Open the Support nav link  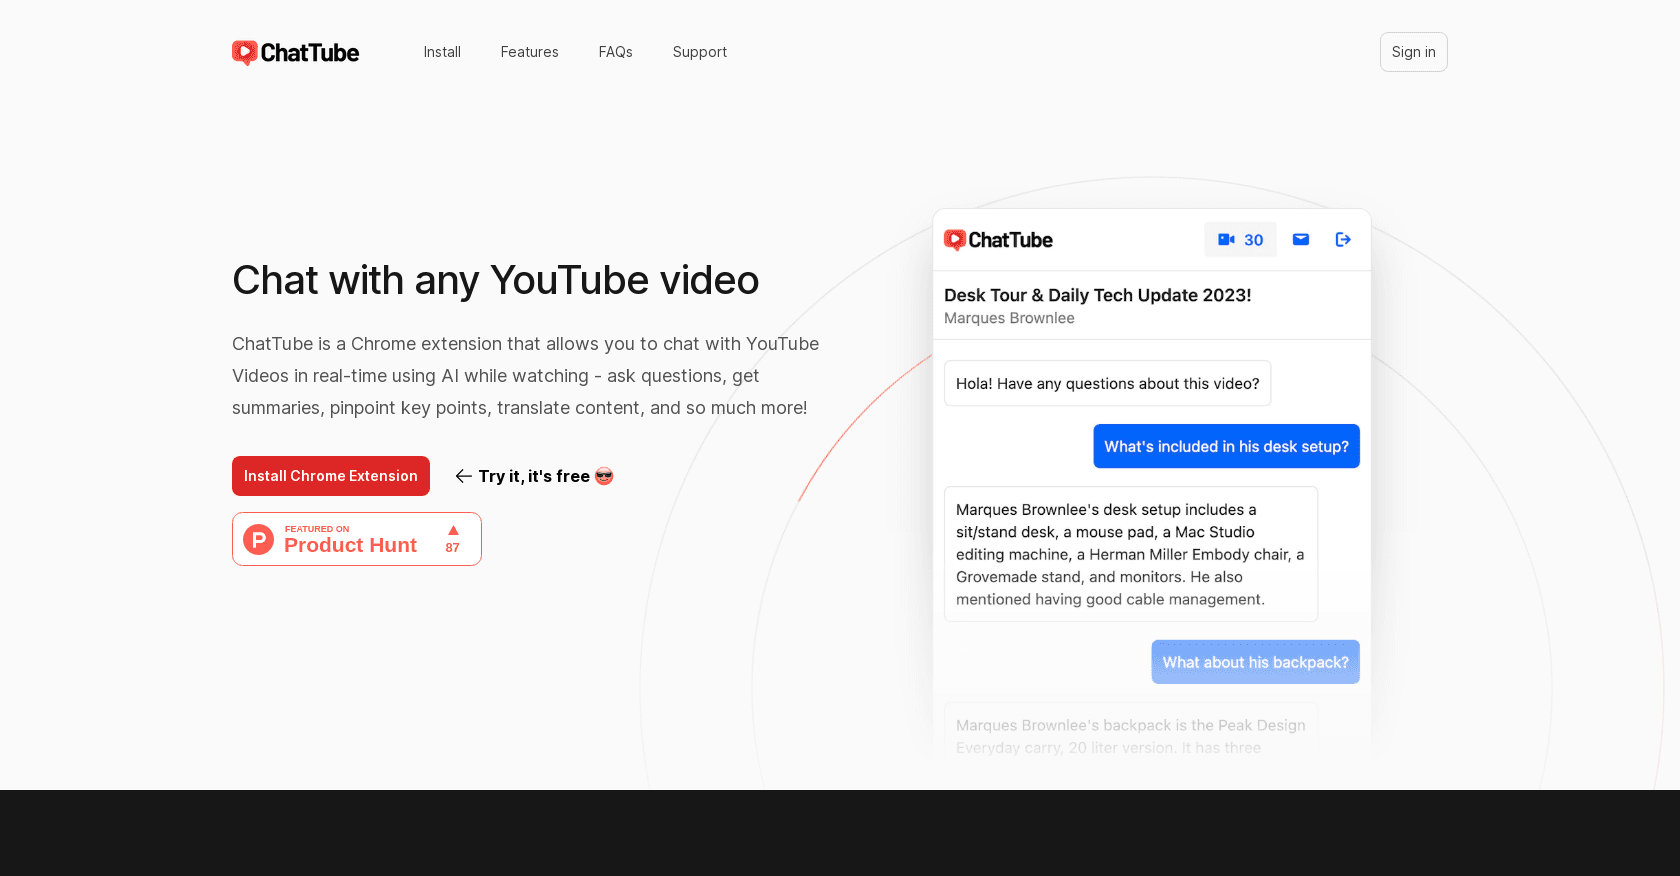pyautogui.click(x=700, y=52)
